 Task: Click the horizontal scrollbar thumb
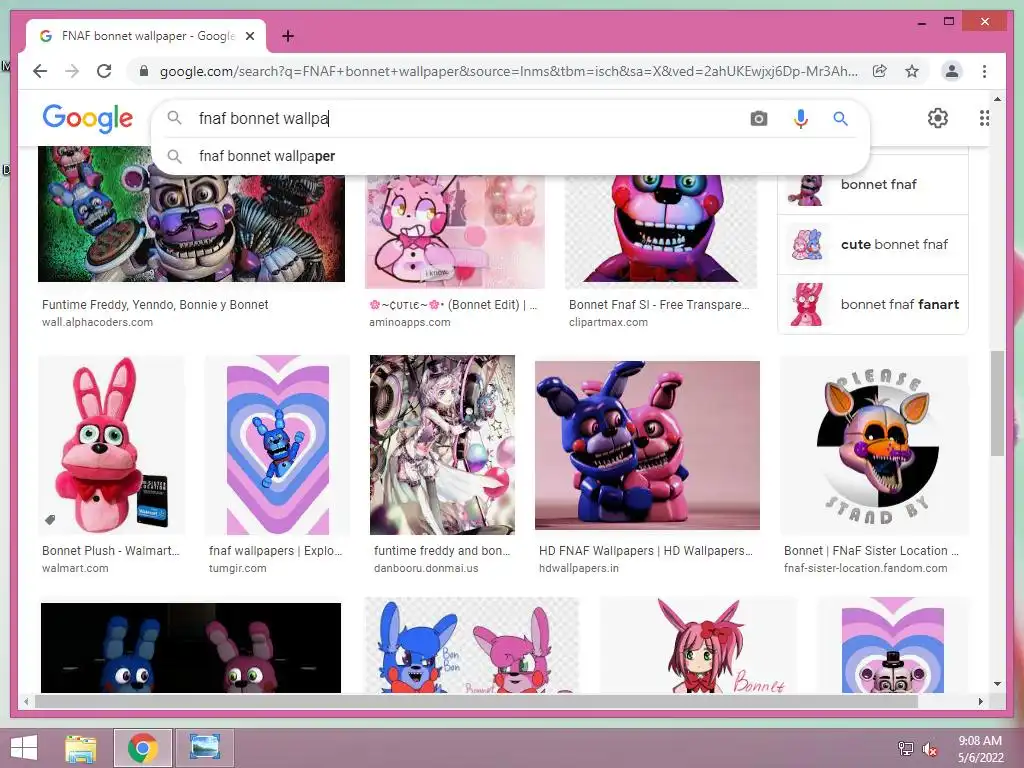click(x=476, y=701)
